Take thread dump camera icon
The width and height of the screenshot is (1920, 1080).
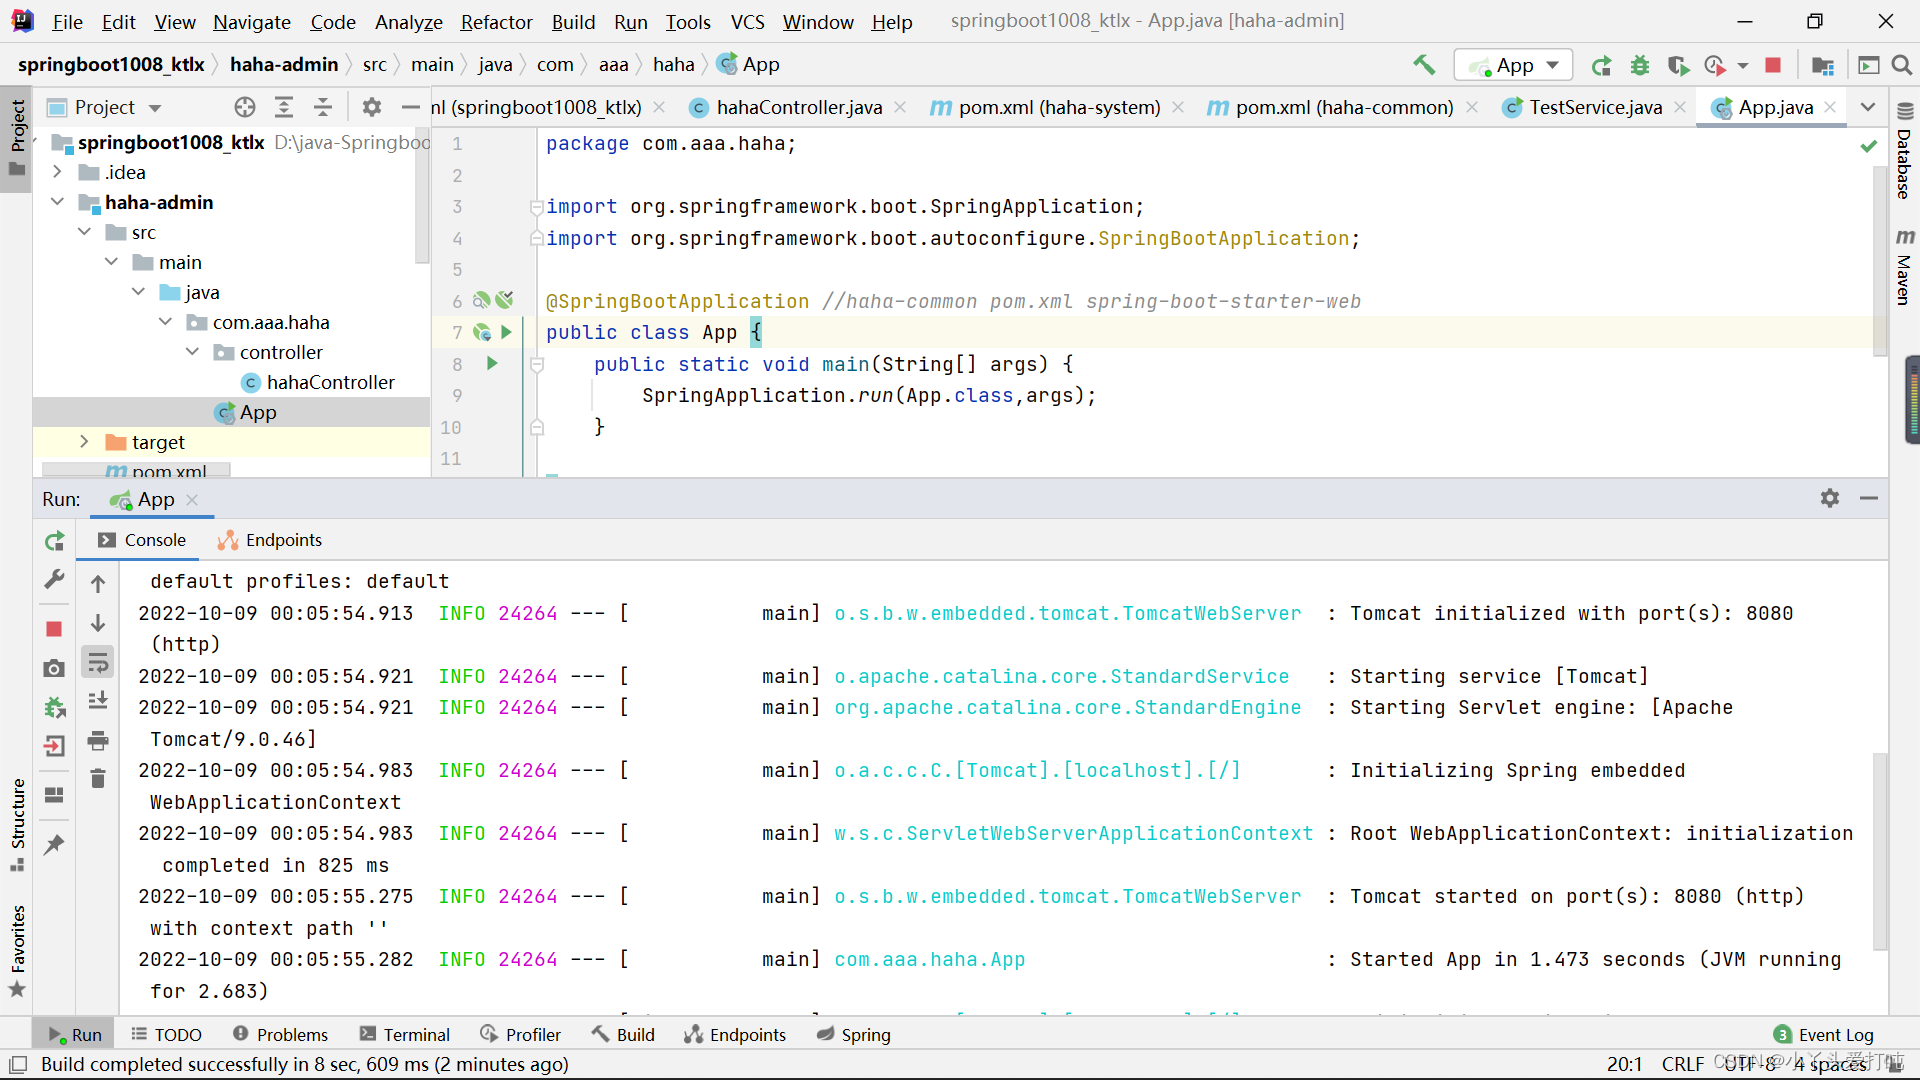coord(55,668)
